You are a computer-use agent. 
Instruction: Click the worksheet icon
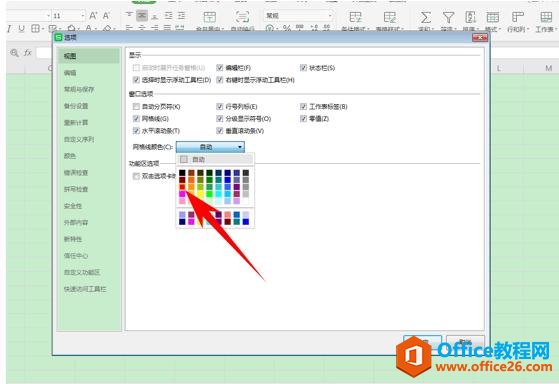(545, 17)
